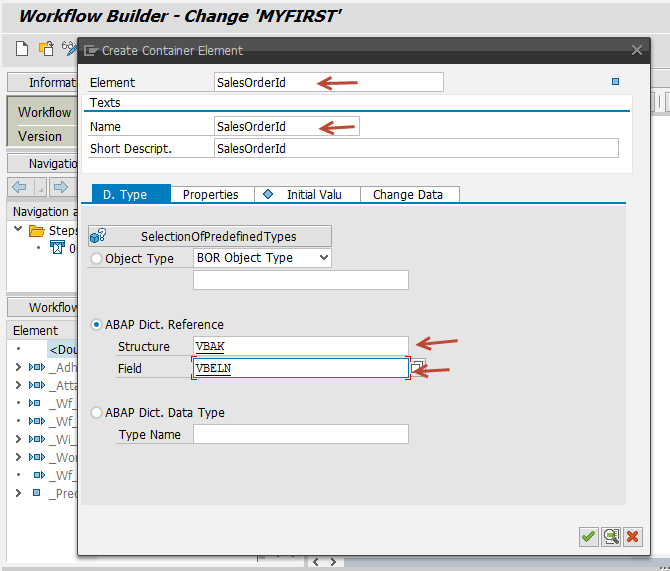Select the Object Type radio button
This screenshot has height=571, width=670.
click(97, 258)
